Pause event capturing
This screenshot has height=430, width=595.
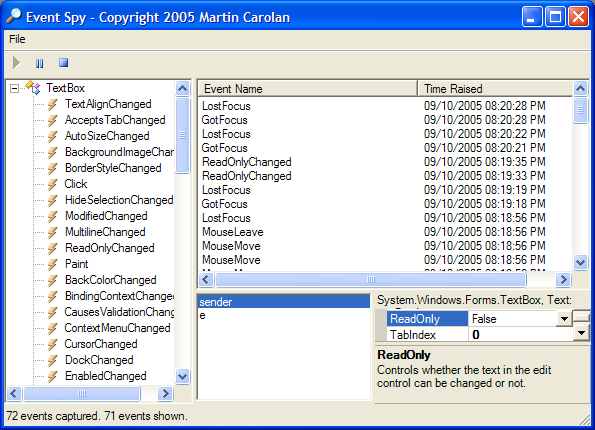pyautogui.click(x=39, y=63)
